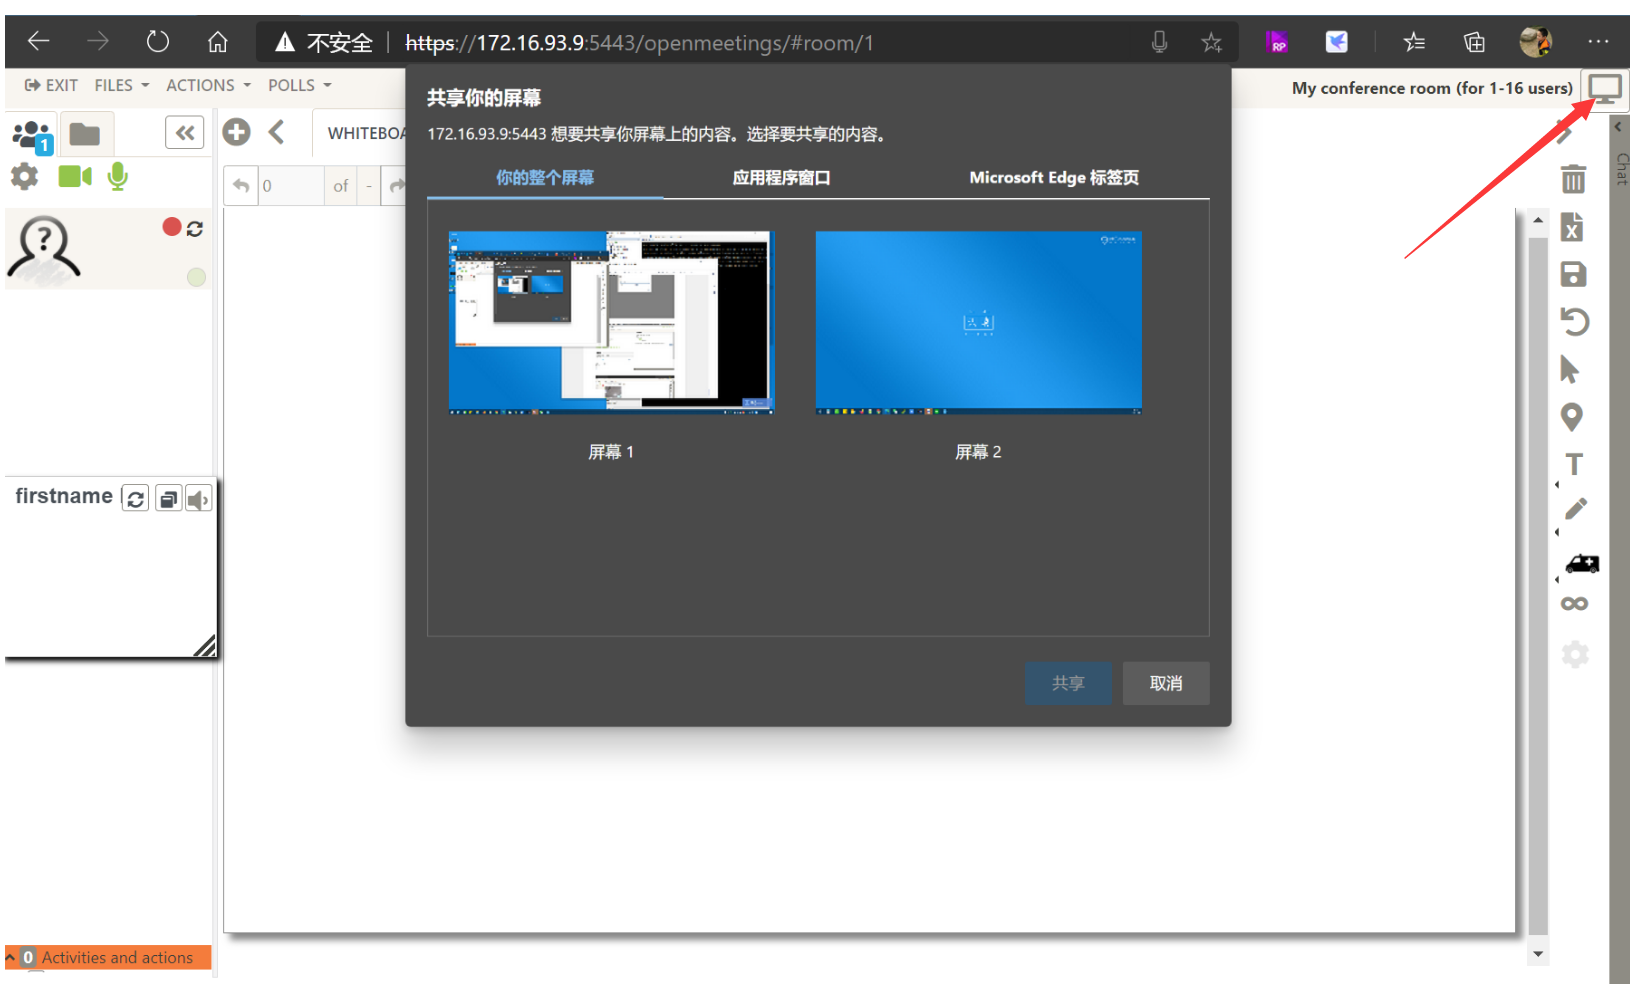Screen dimensions: 1630x984
Task: Expand the POLLS dropdown menu
Action: (x=299, y=86)
